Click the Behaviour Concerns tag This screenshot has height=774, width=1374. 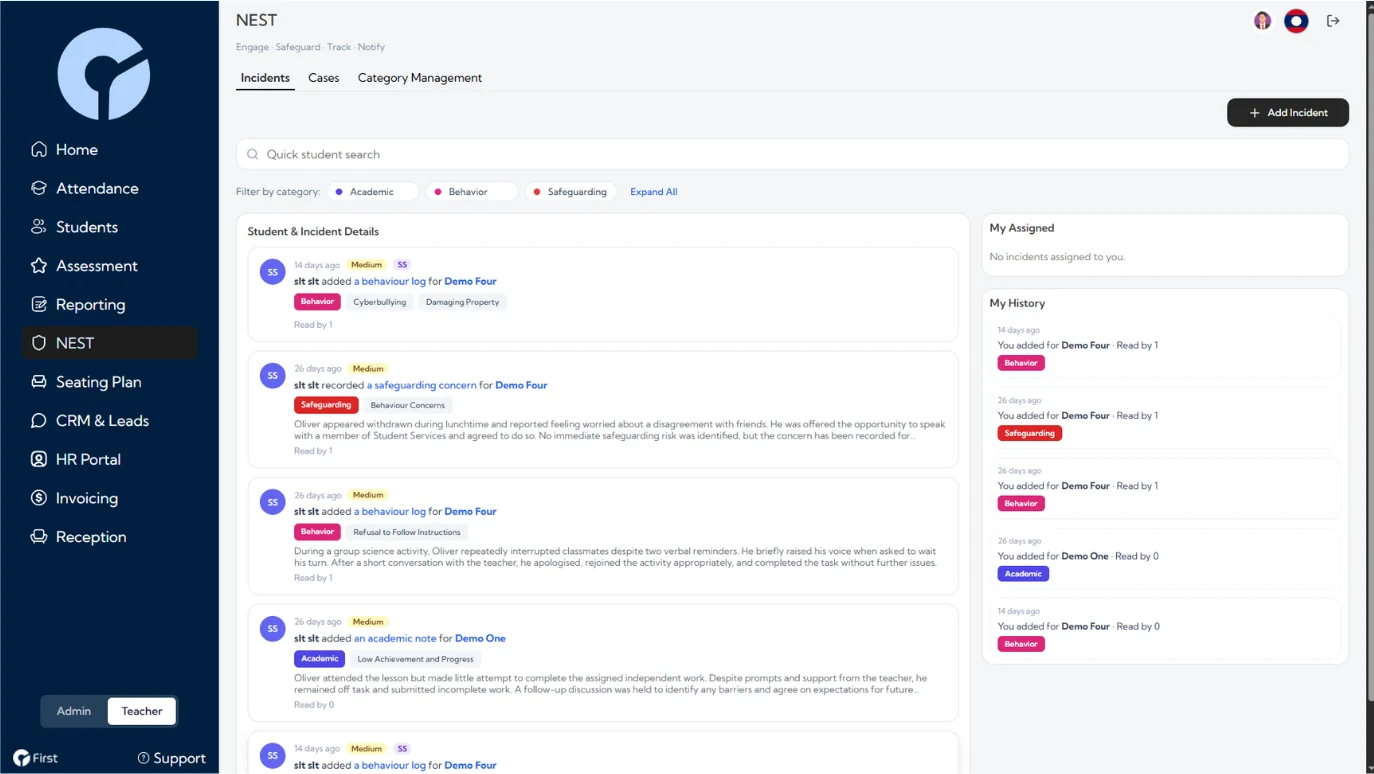click(x=408, y=405)
